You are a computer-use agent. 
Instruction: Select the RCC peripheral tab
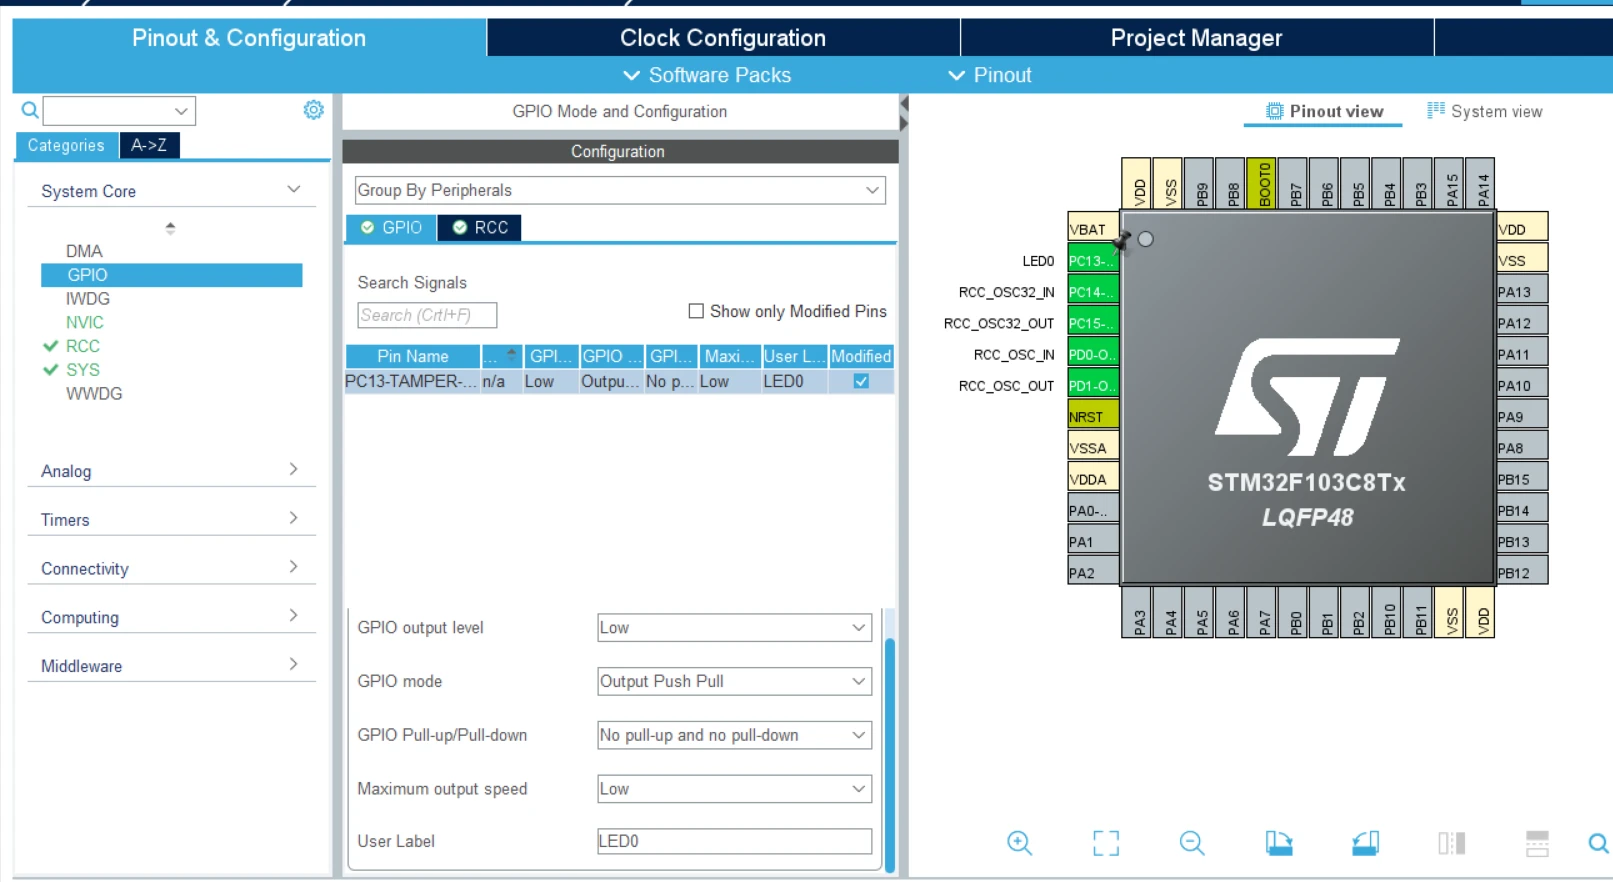coord(480,227)
